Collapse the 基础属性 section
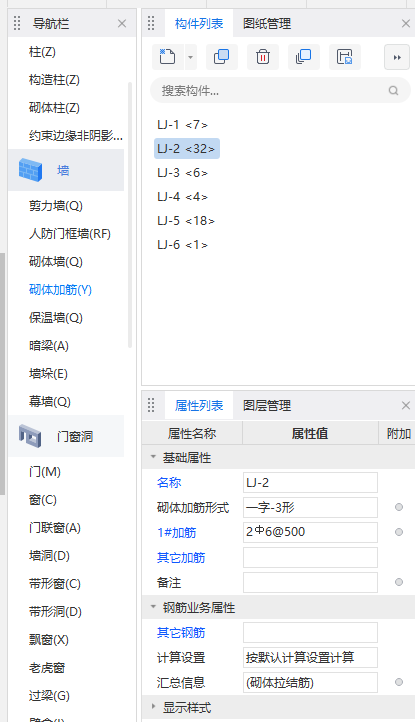The height and width of the screenshot is (722, 415). pos(153,457)
